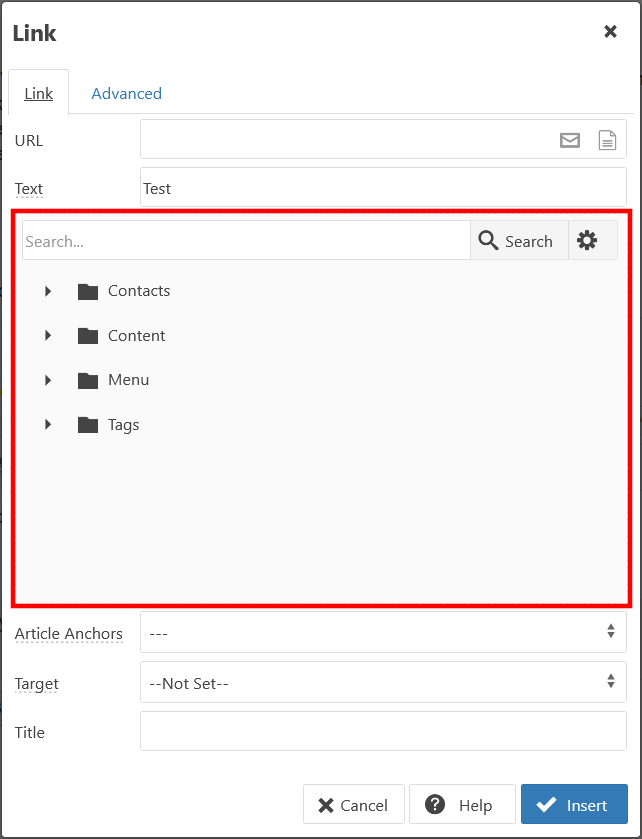Click the email envelope icon in URL field
Screen dimensions: 642x839
(570, 140)
